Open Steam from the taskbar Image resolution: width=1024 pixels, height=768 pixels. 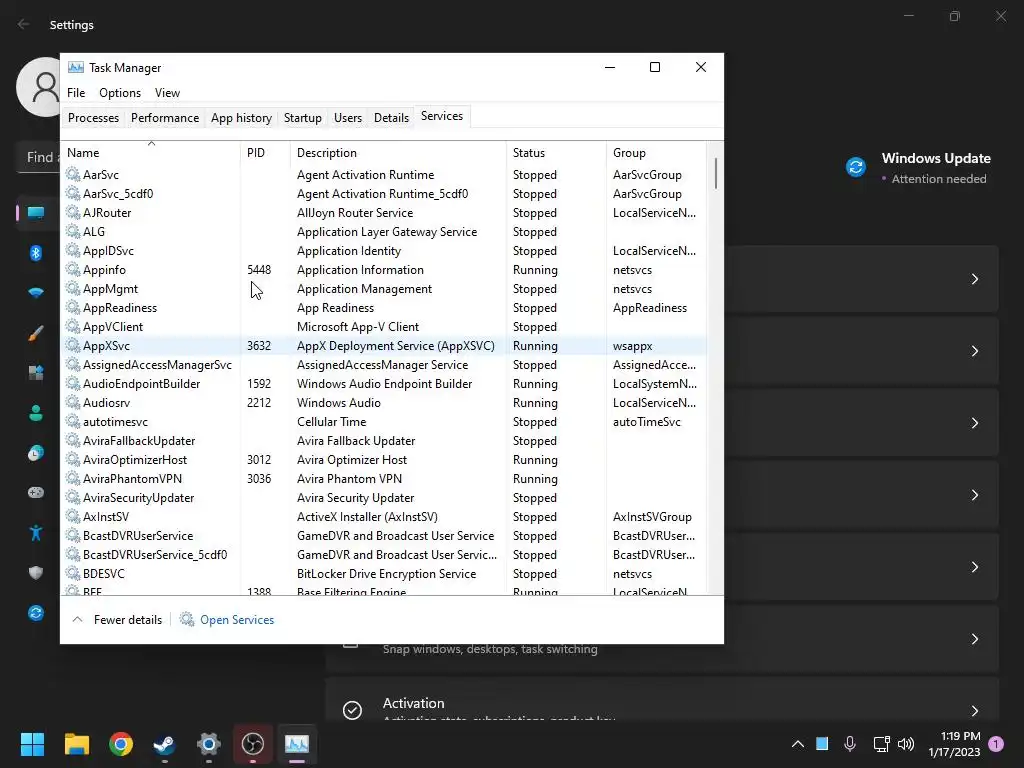point(165,744)
